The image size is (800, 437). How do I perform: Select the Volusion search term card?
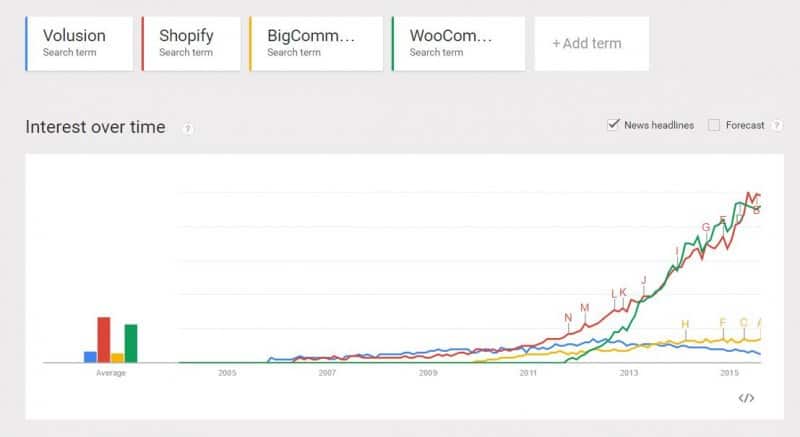coord(79,43)
